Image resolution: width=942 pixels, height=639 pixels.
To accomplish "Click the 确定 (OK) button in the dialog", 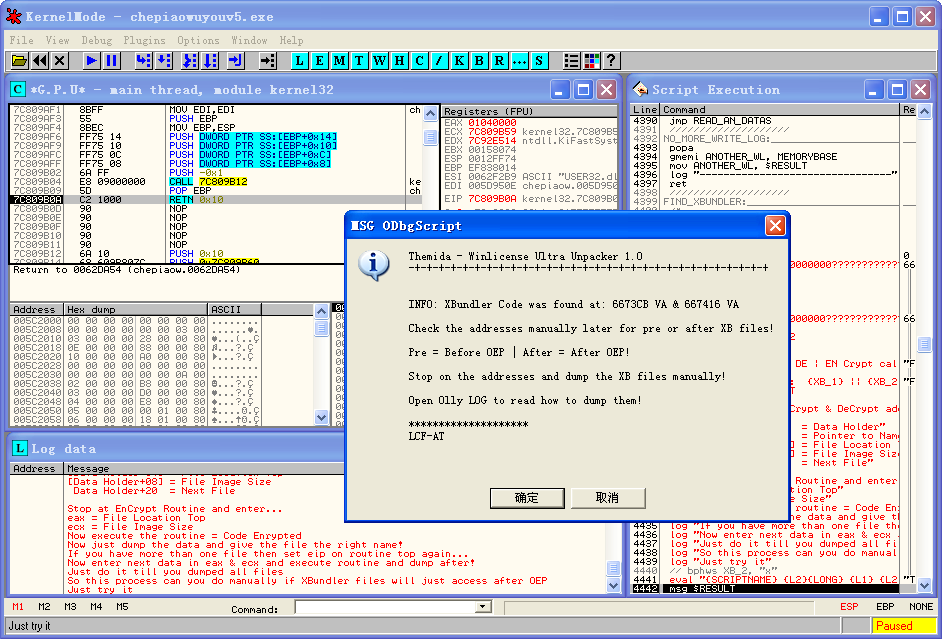I will coord(527,498).
